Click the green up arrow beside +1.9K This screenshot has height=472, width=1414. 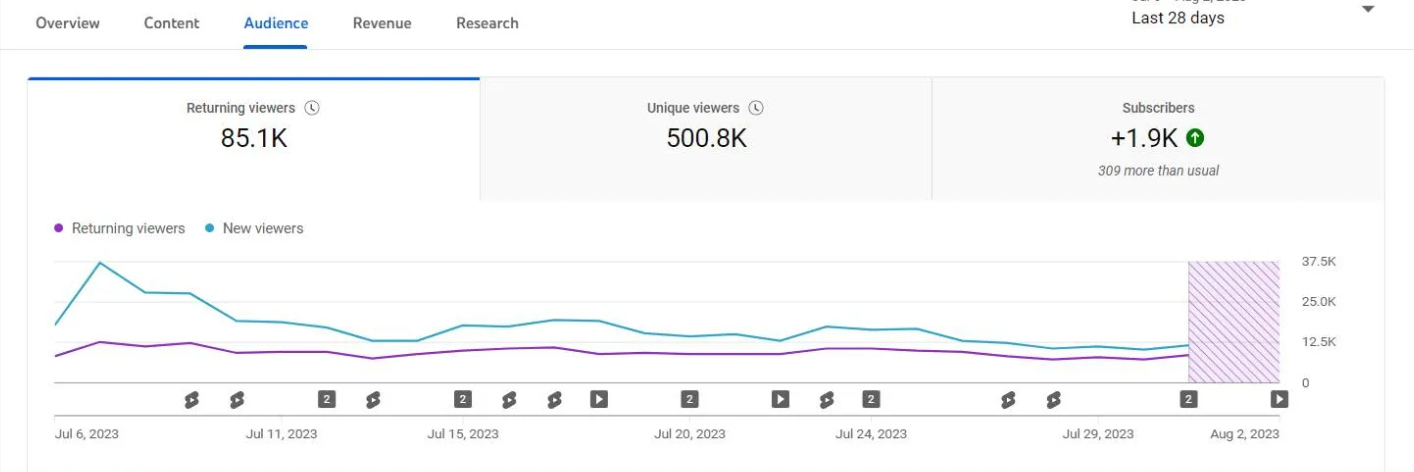(1194, 138)
